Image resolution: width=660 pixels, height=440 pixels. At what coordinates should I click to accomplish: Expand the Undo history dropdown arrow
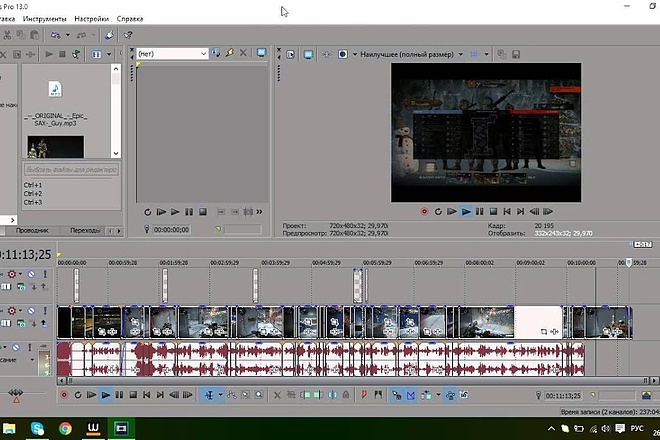[68, 35]
